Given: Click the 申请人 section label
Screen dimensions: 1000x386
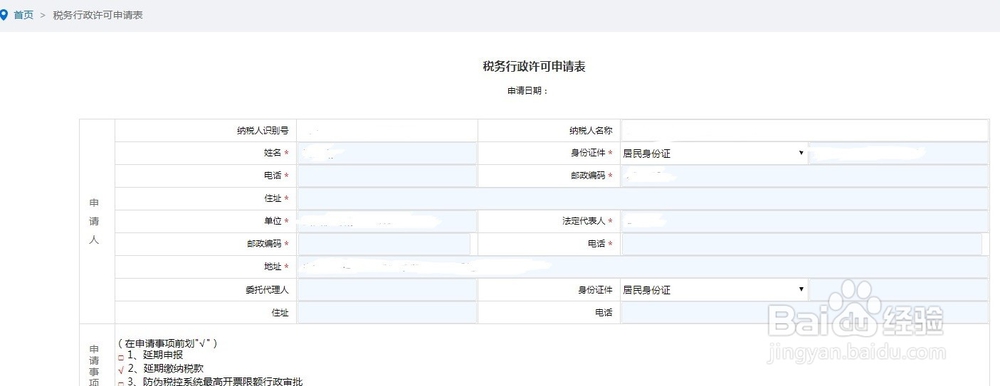Looking at the screenshot, I should (x=94, y=221).
